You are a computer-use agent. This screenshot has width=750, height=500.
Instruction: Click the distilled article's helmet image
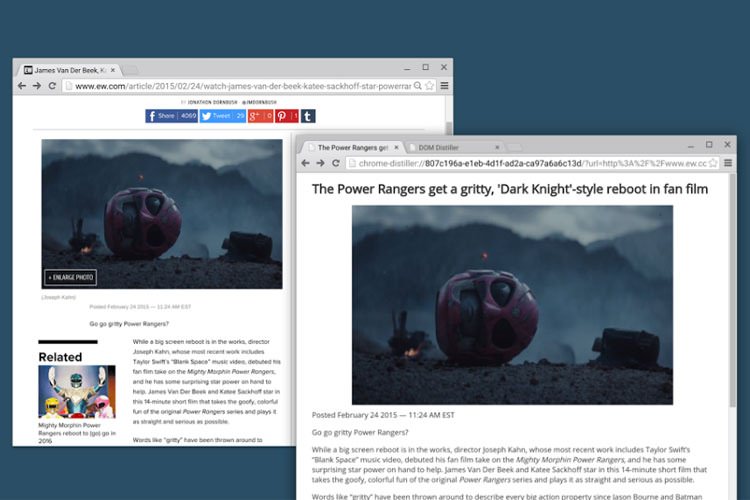512,305
